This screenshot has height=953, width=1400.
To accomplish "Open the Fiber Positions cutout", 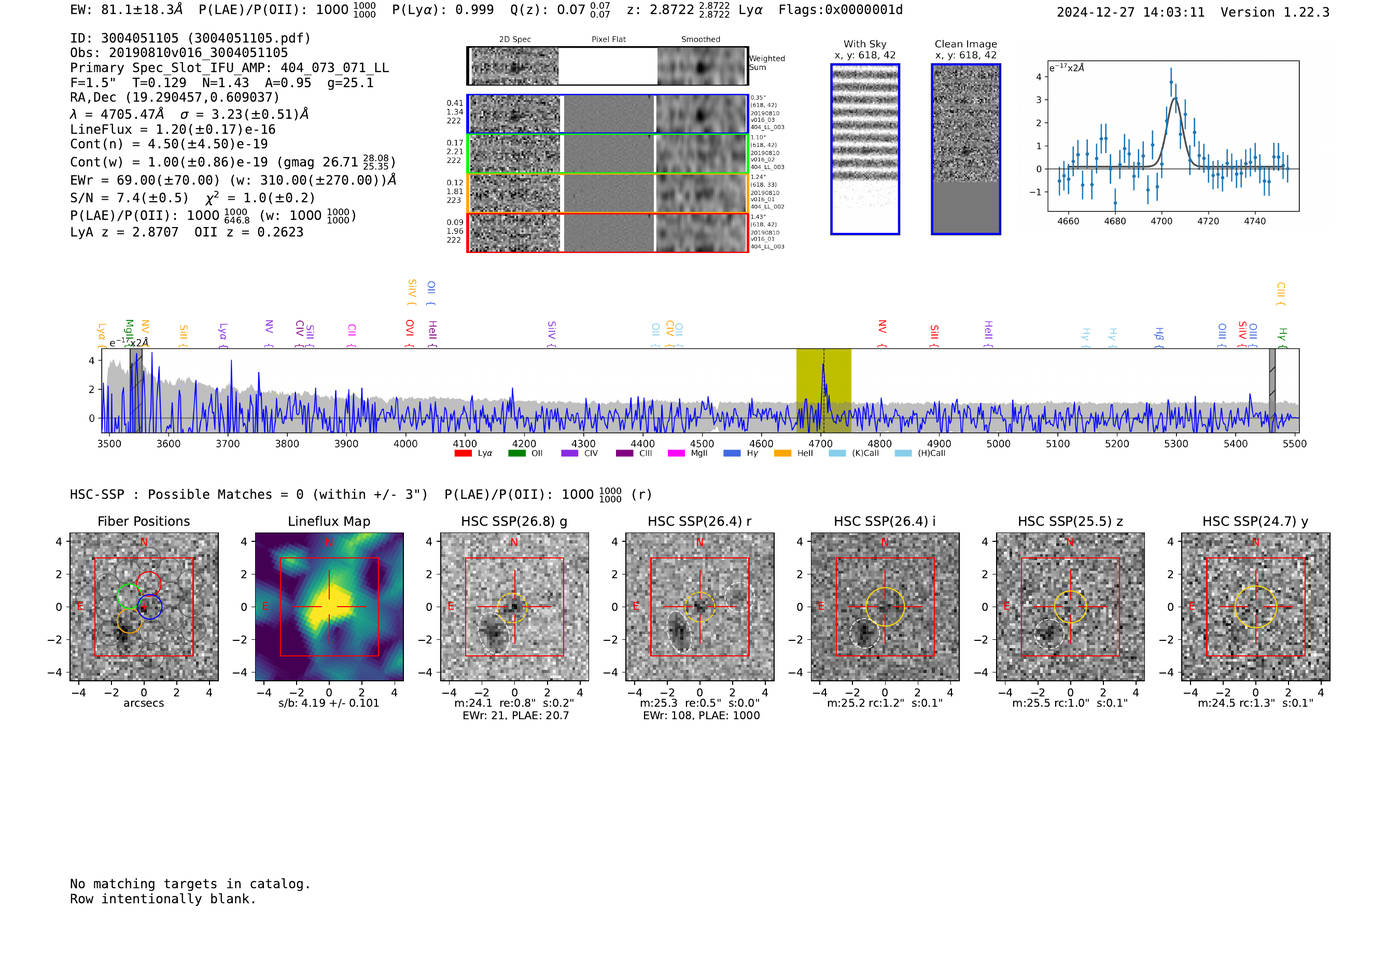I will coord(144,606).
